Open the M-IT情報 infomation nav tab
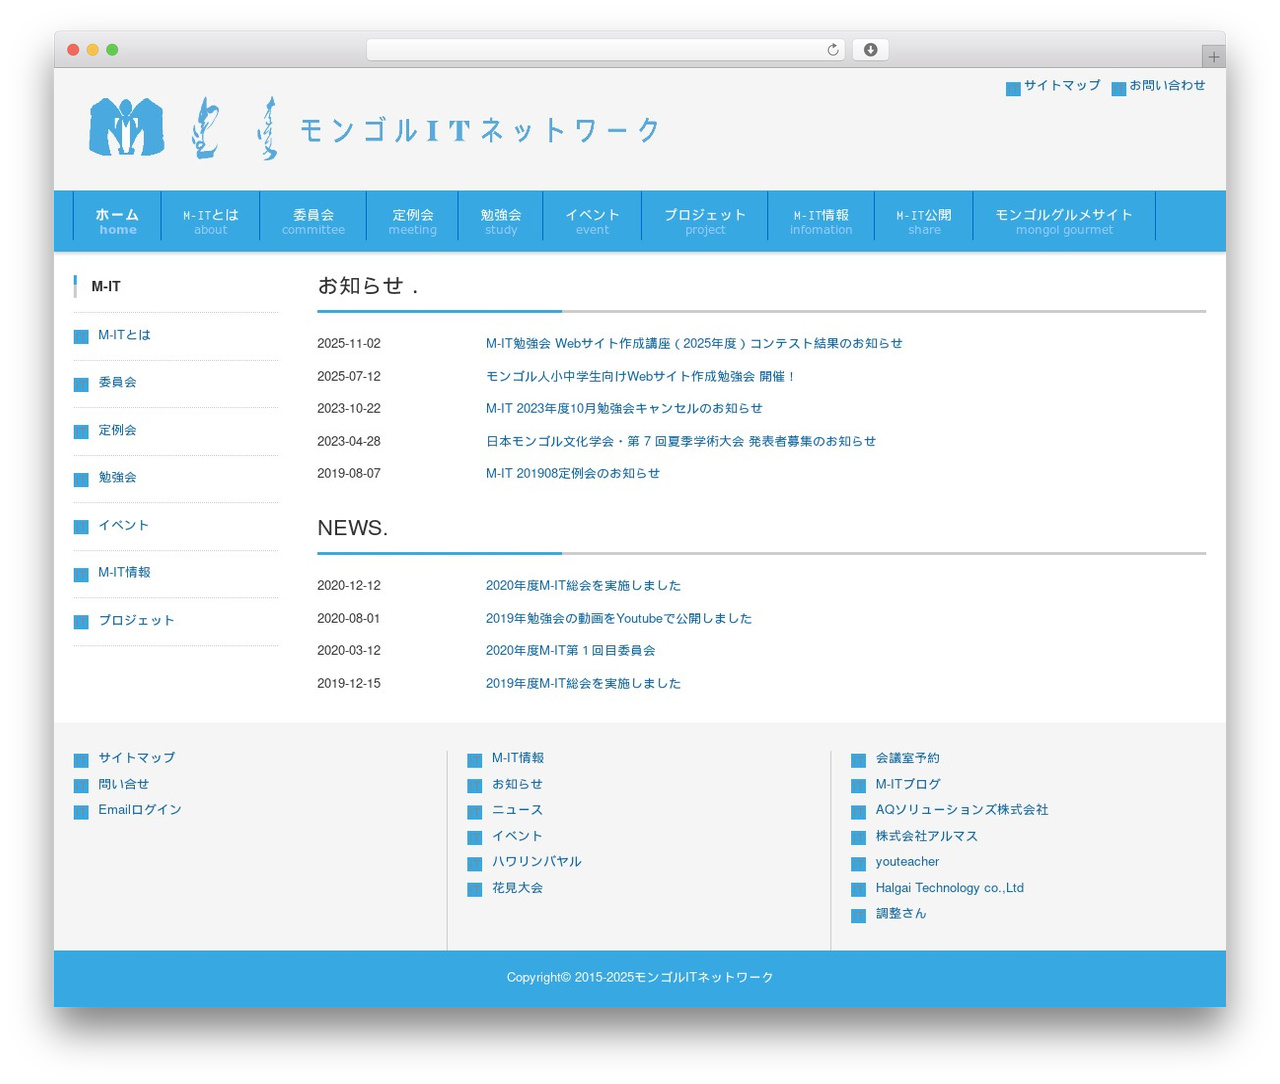The width and height of the screenshot is (1280, 1084). [821, 221]
